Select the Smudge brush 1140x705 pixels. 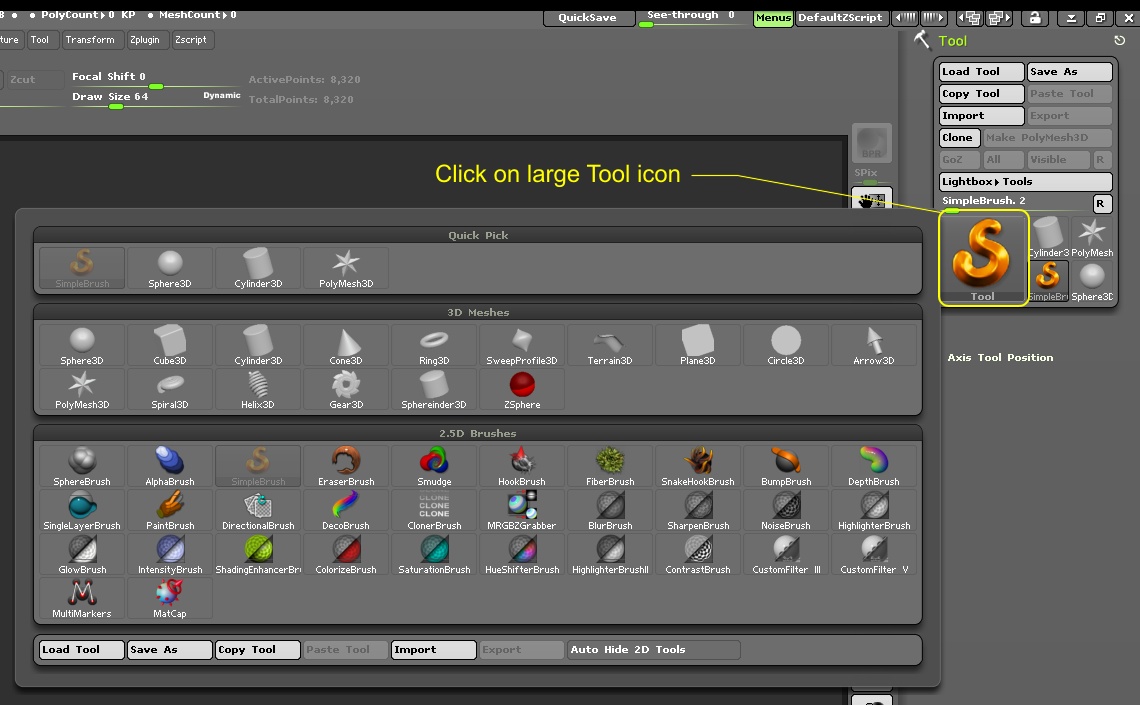point(434,467)
